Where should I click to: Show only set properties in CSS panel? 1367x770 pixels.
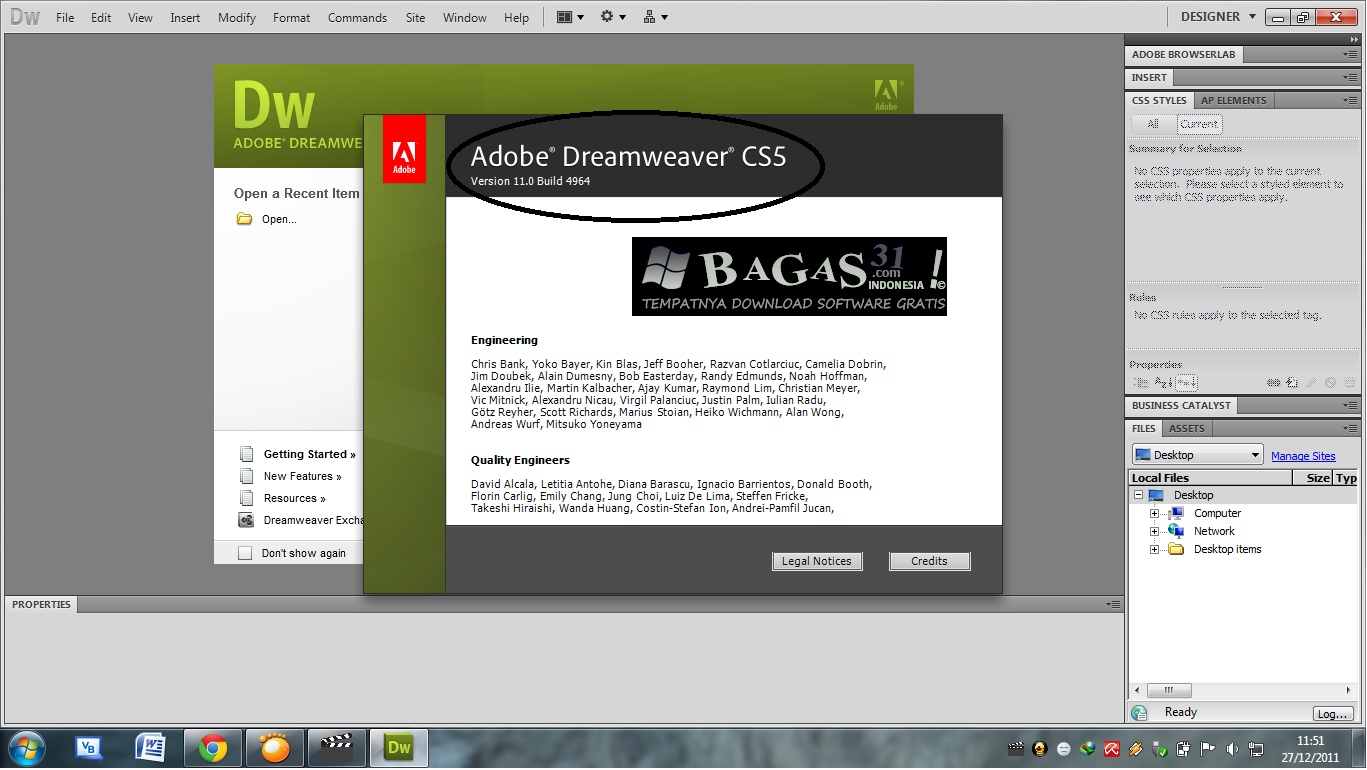coord(1186,383)
